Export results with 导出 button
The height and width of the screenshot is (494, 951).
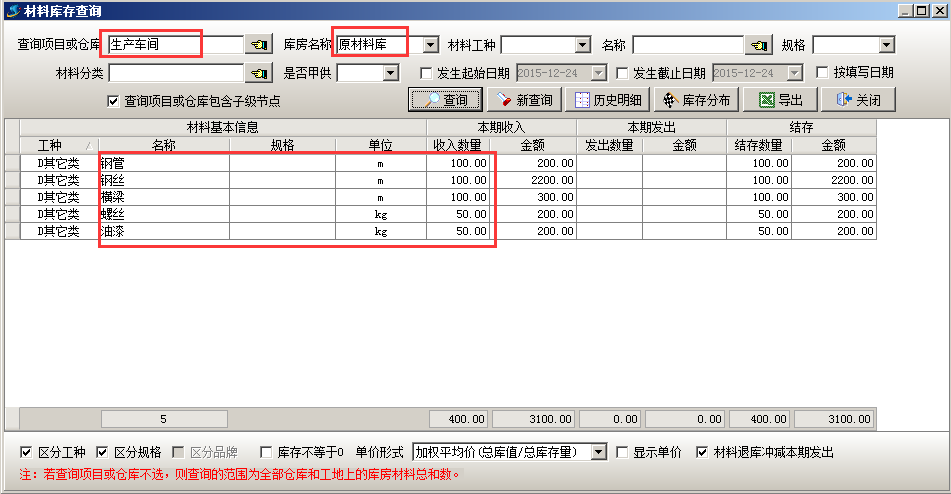point(781,100)
